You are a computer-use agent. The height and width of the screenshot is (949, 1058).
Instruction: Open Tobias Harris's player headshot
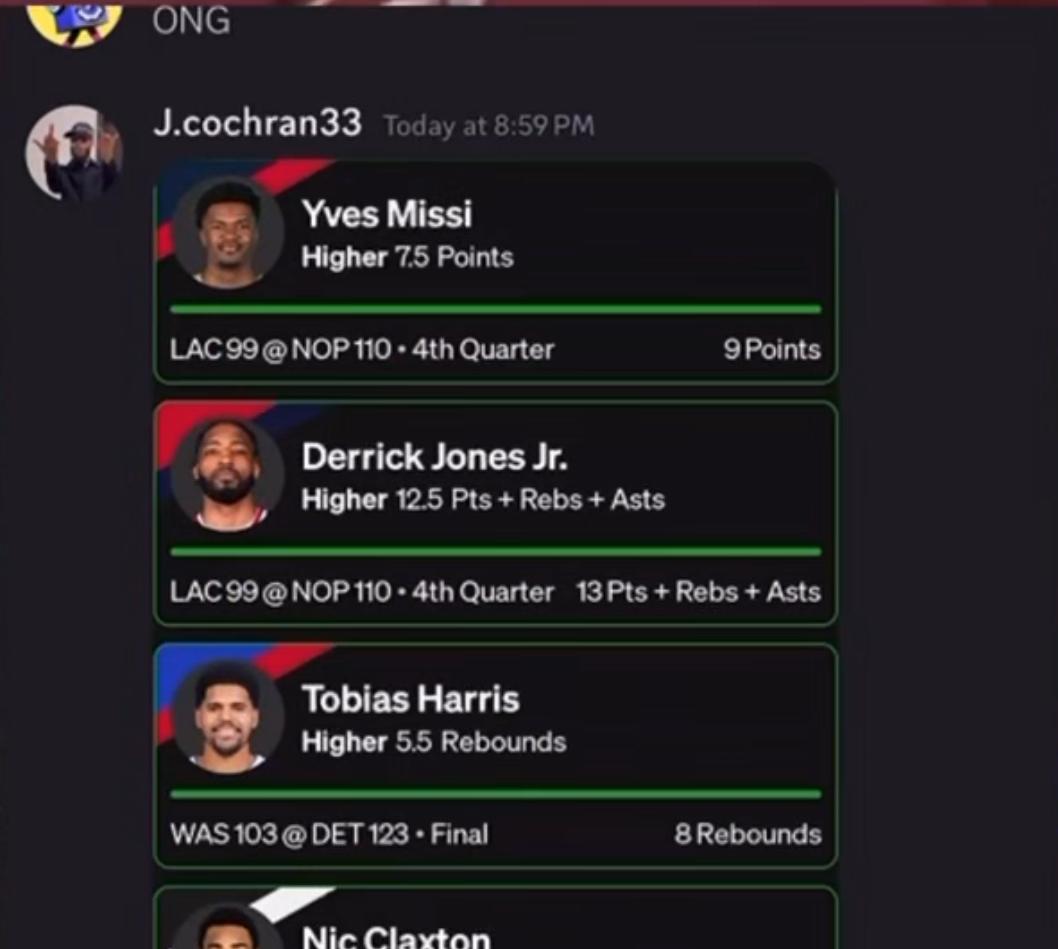pyautogui.click(x=228, y=717)
